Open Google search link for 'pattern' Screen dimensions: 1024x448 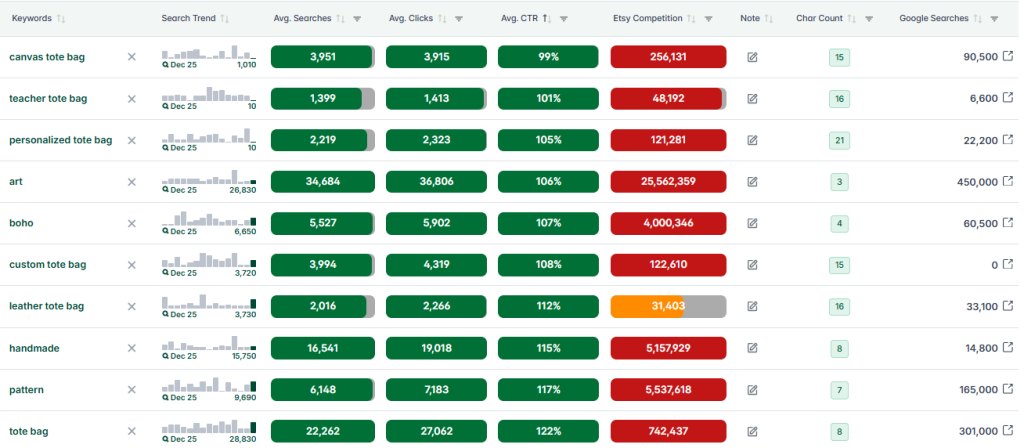[x=1008, y=389]
